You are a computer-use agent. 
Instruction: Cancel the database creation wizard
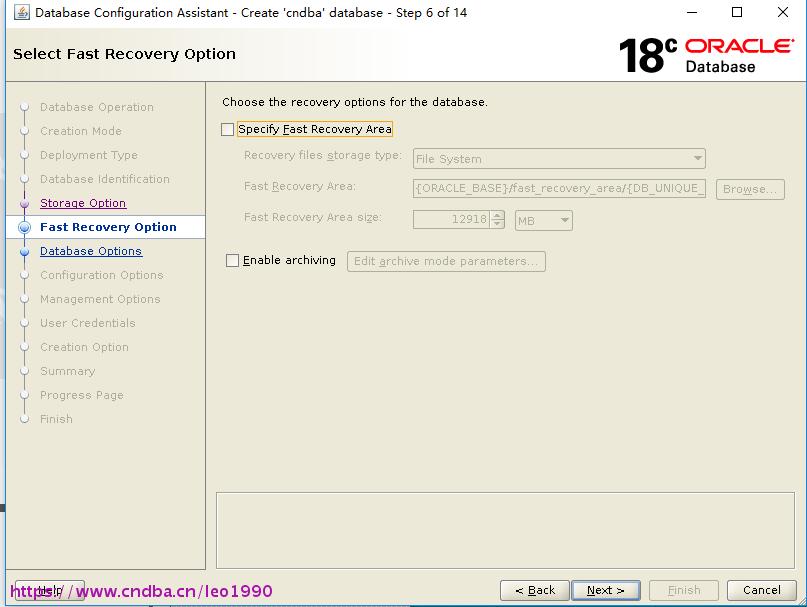[762, 590]
